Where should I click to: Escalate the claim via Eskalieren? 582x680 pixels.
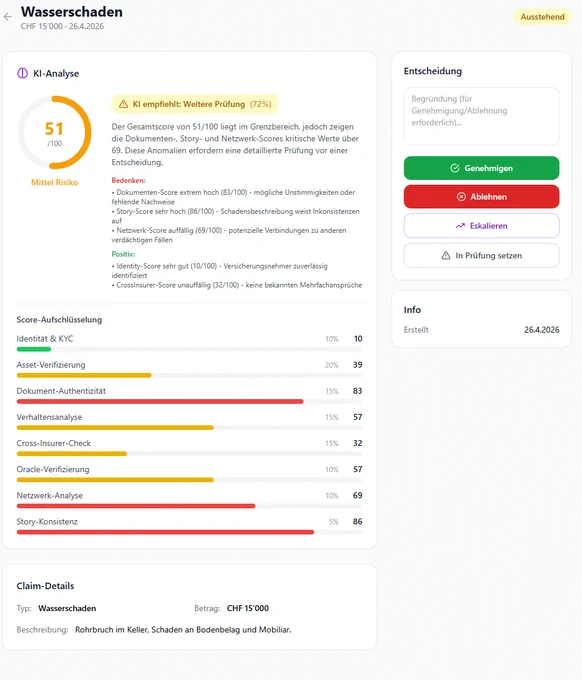pyautogui.click(x=481, y=226)
